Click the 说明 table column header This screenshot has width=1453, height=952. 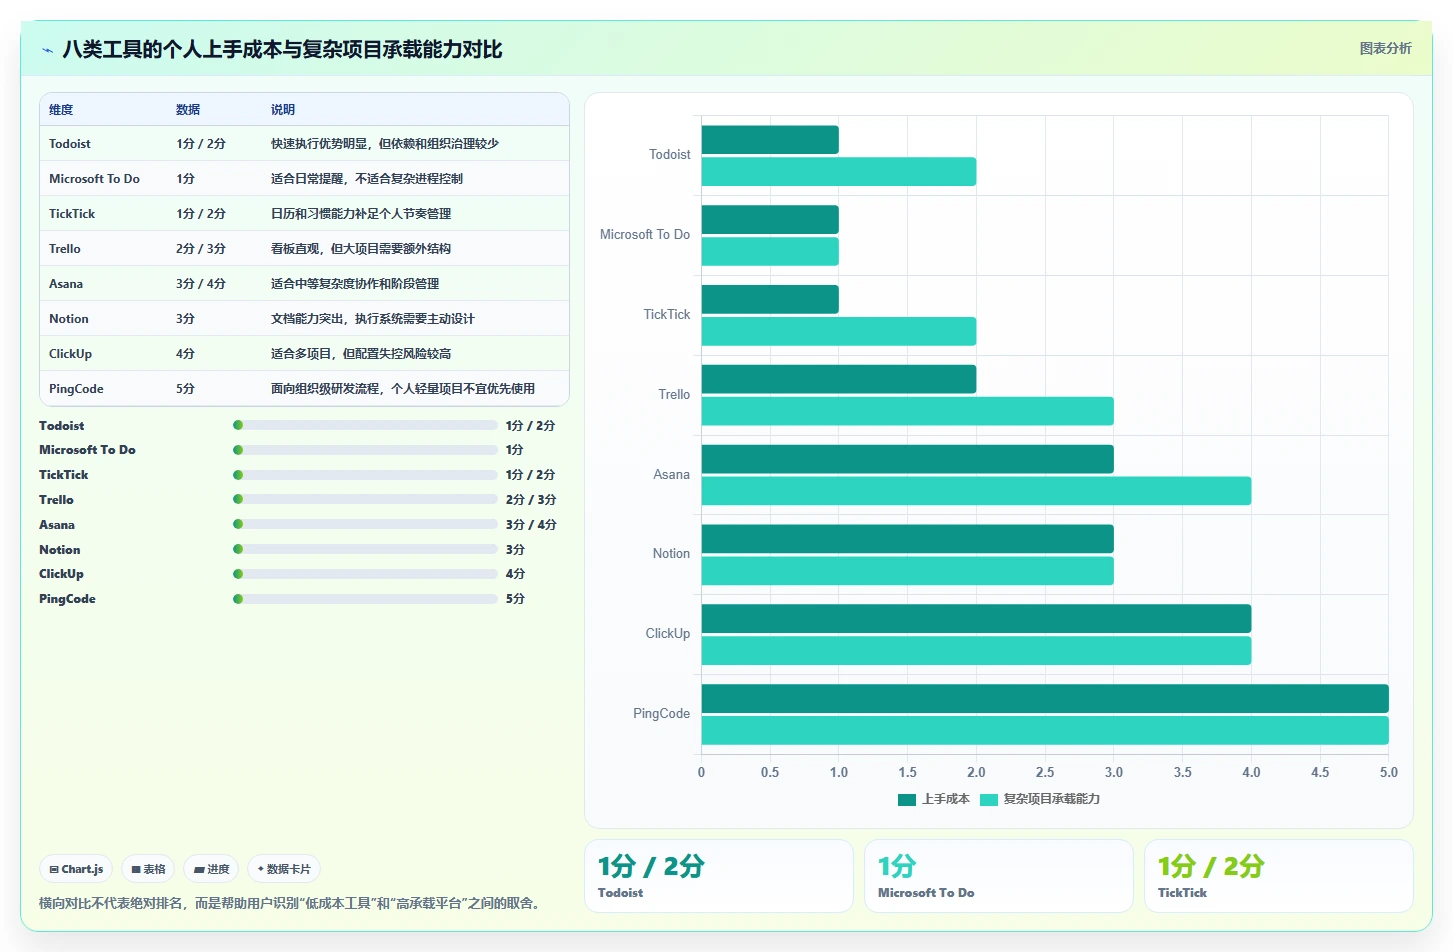tap(283, 110)
